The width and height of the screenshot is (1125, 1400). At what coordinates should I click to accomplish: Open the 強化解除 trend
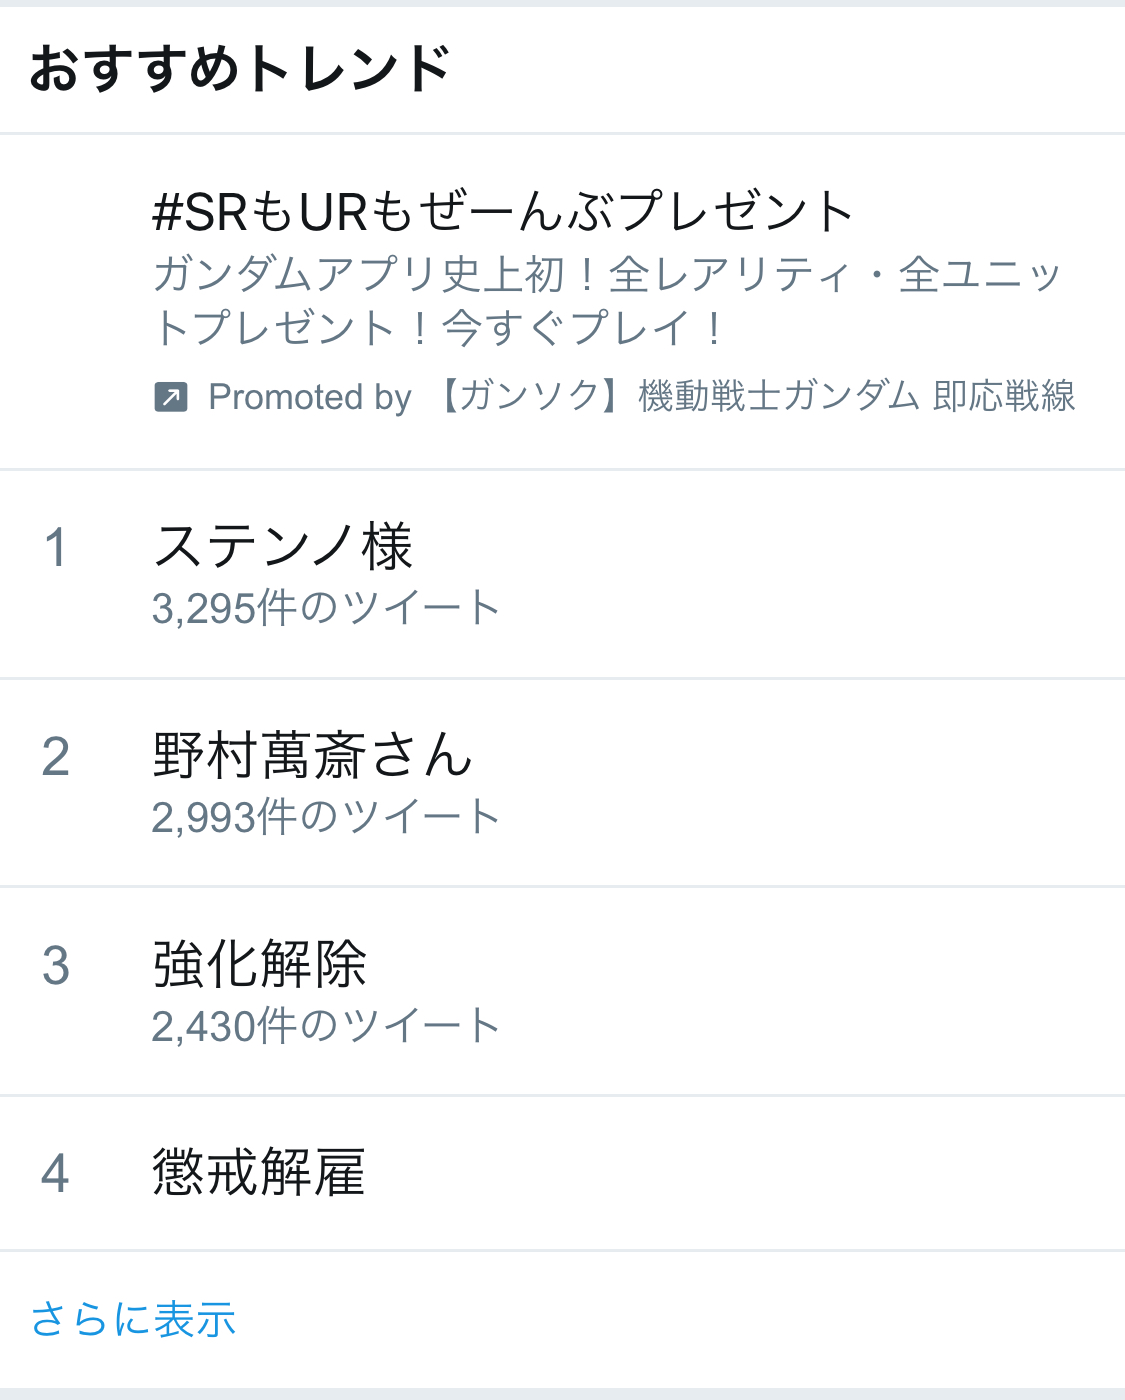[x=260, y=964]
